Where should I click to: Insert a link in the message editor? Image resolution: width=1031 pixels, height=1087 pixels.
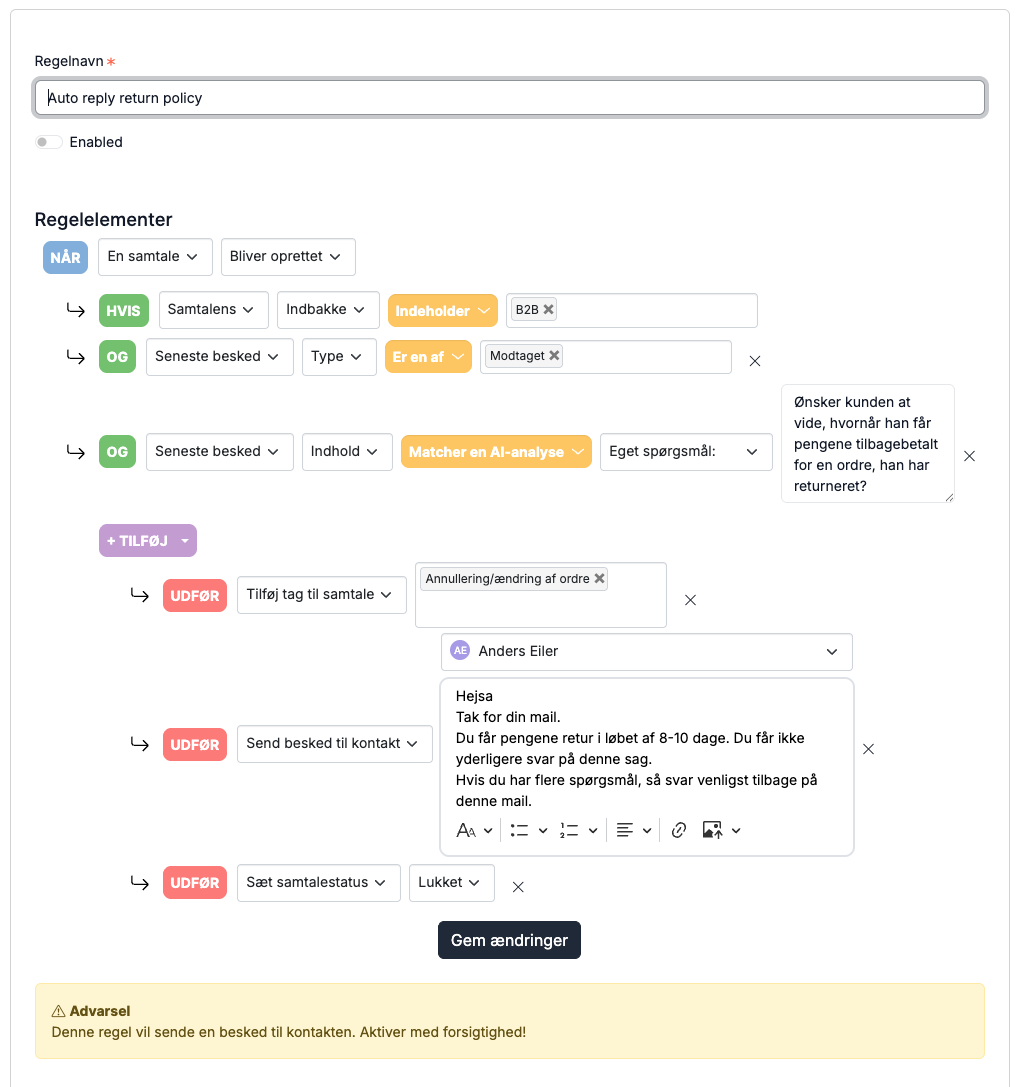[x=679, y=830]
